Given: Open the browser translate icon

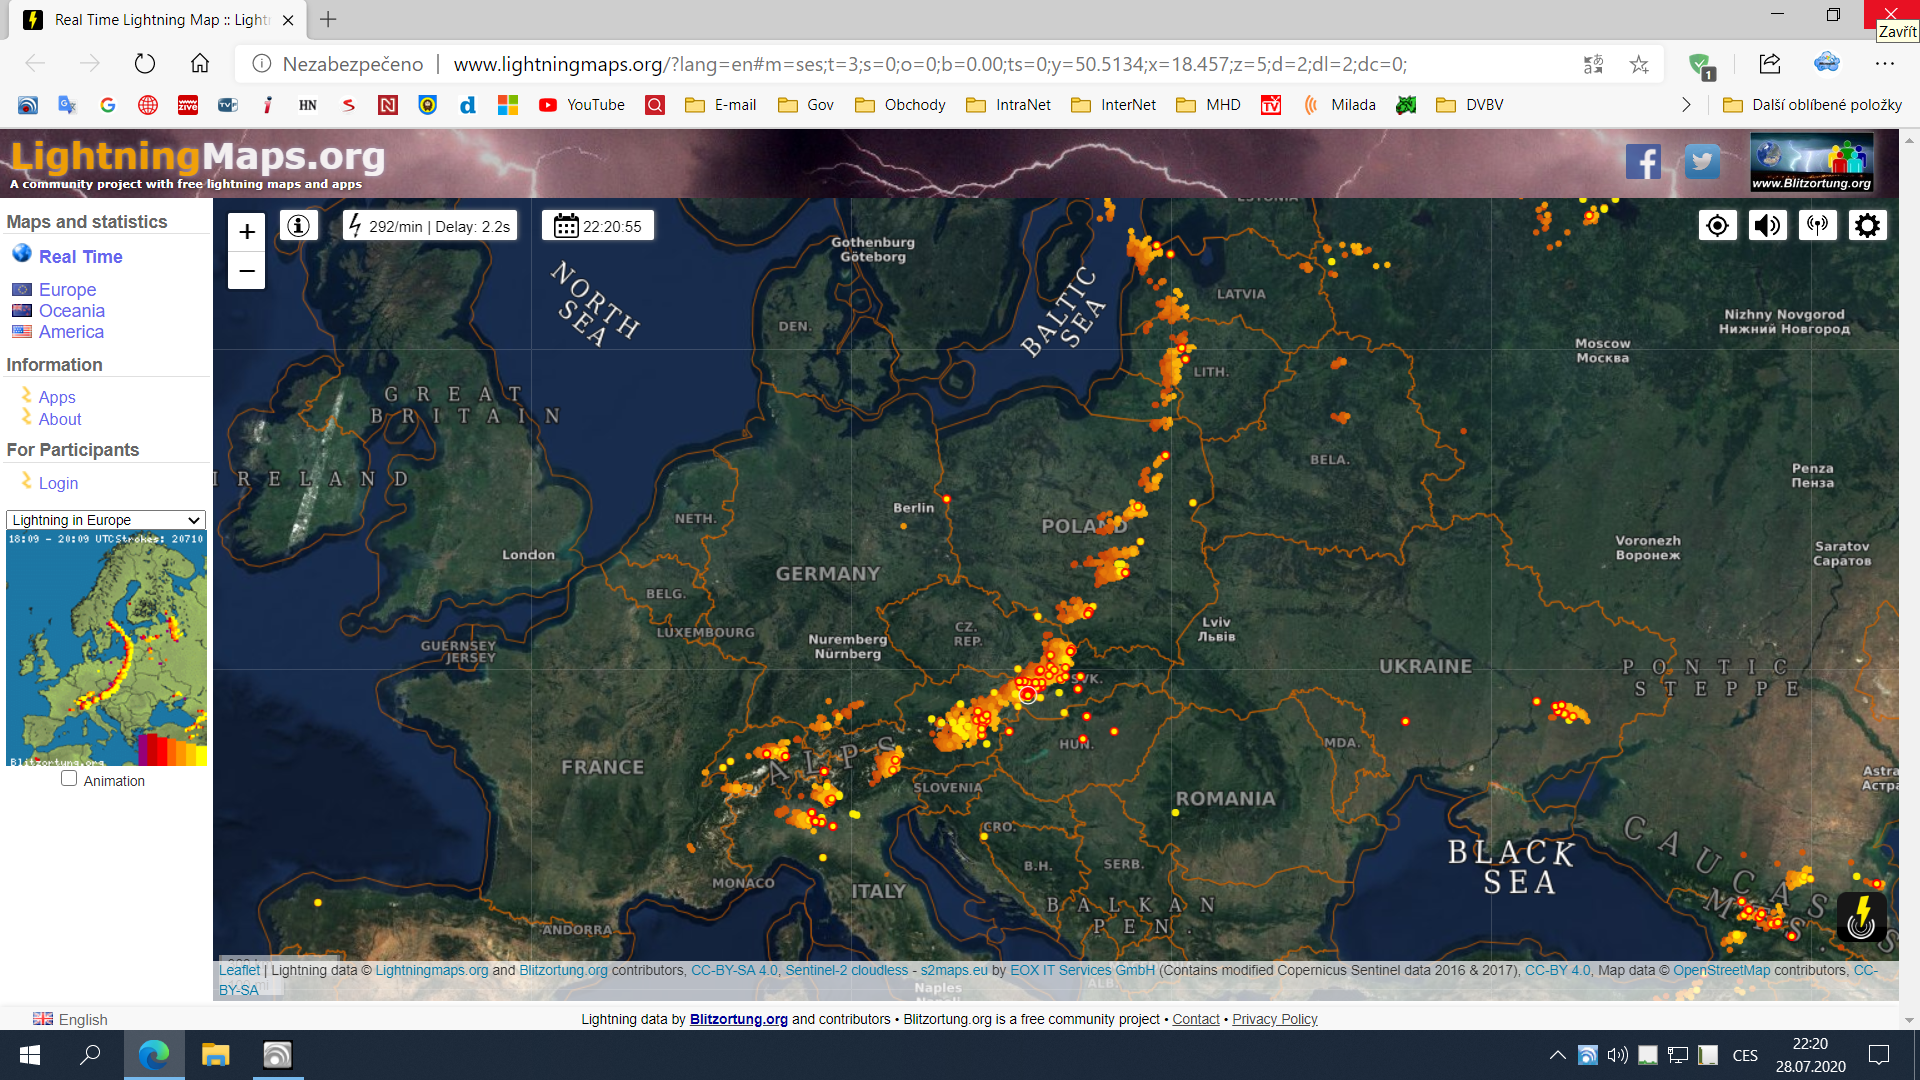Looking at the screenshot, I should coord(1593,64).
